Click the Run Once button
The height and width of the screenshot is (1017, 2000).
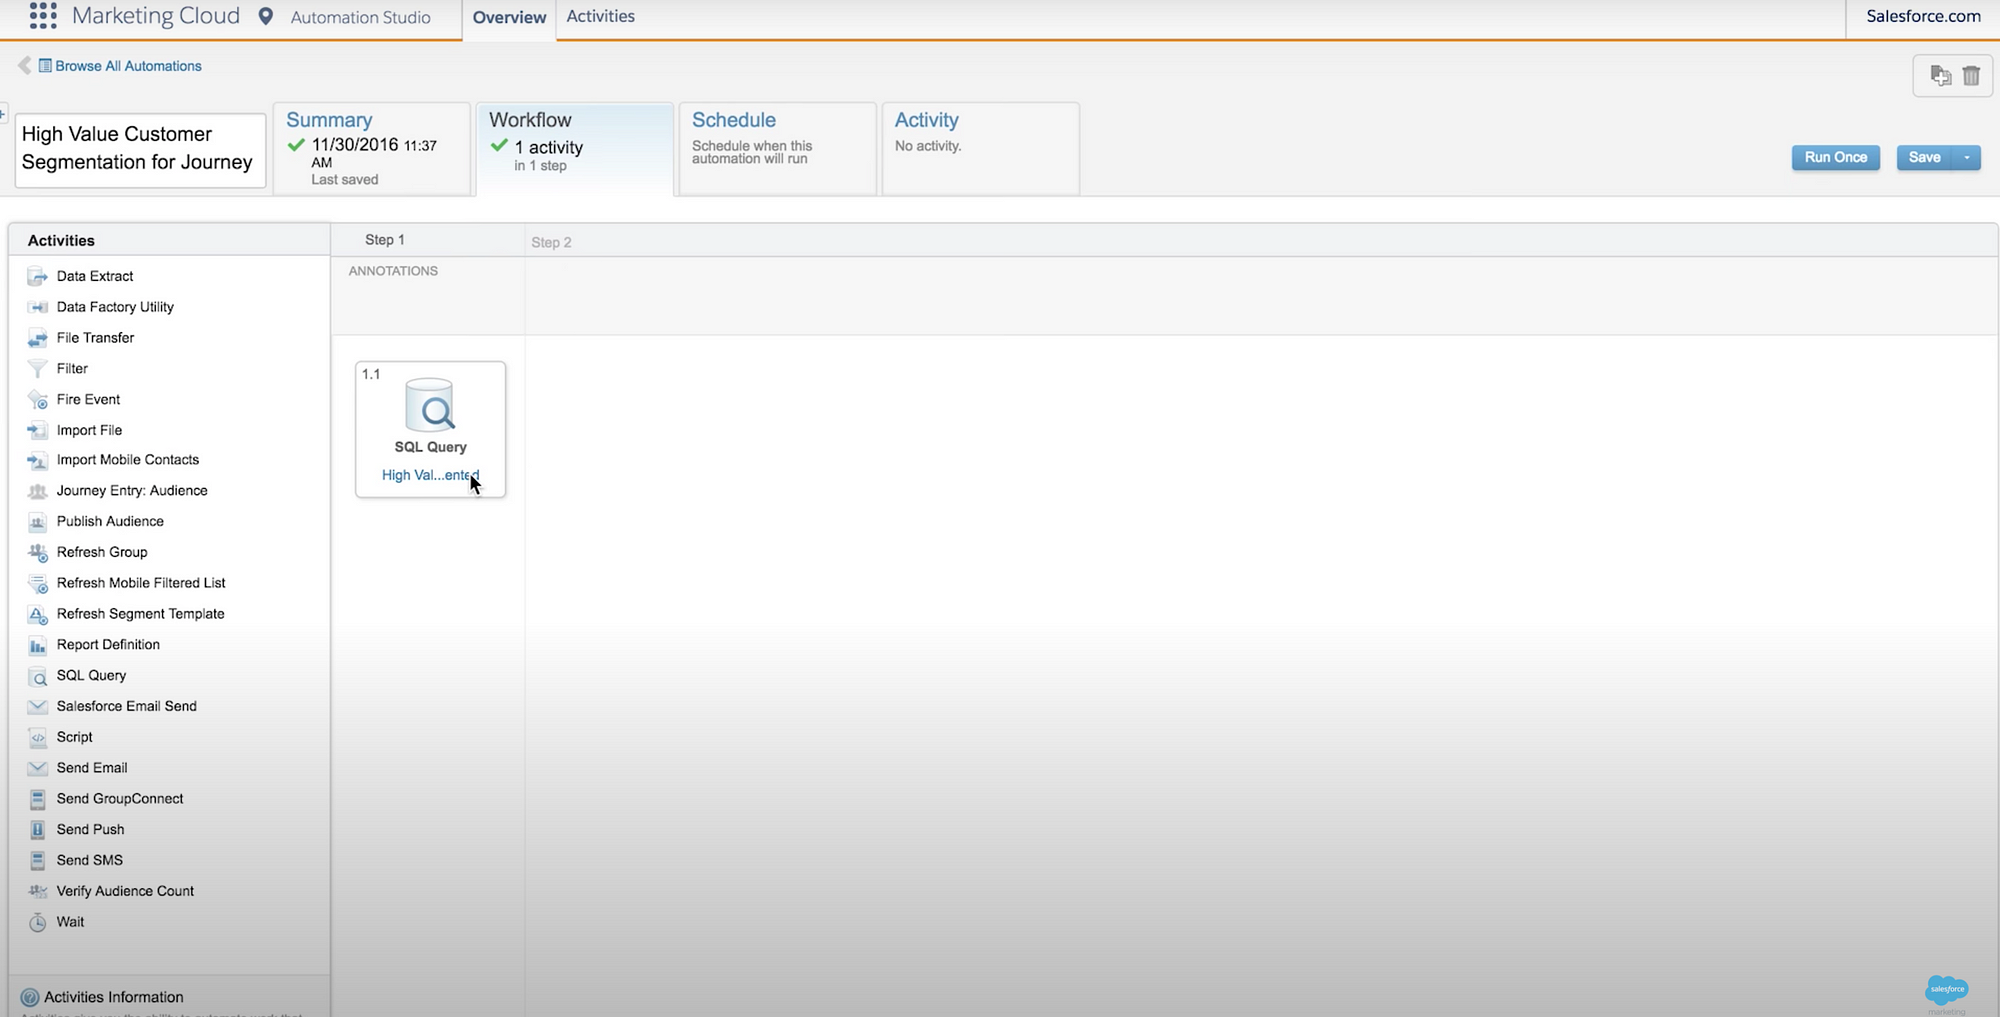tap(1836, 158)
